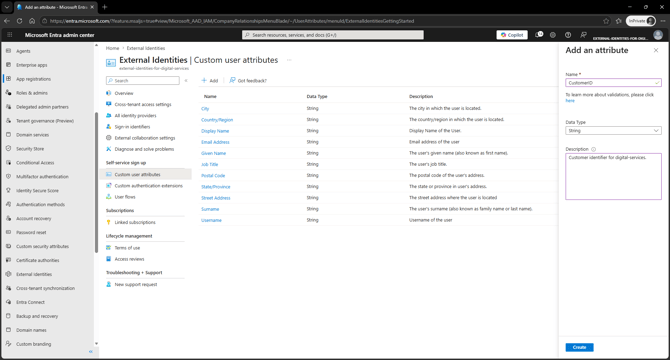The height and width of the screenshot is (360, 670).
Task: Click Add in the command bar
Action: (x=210, y=80)
